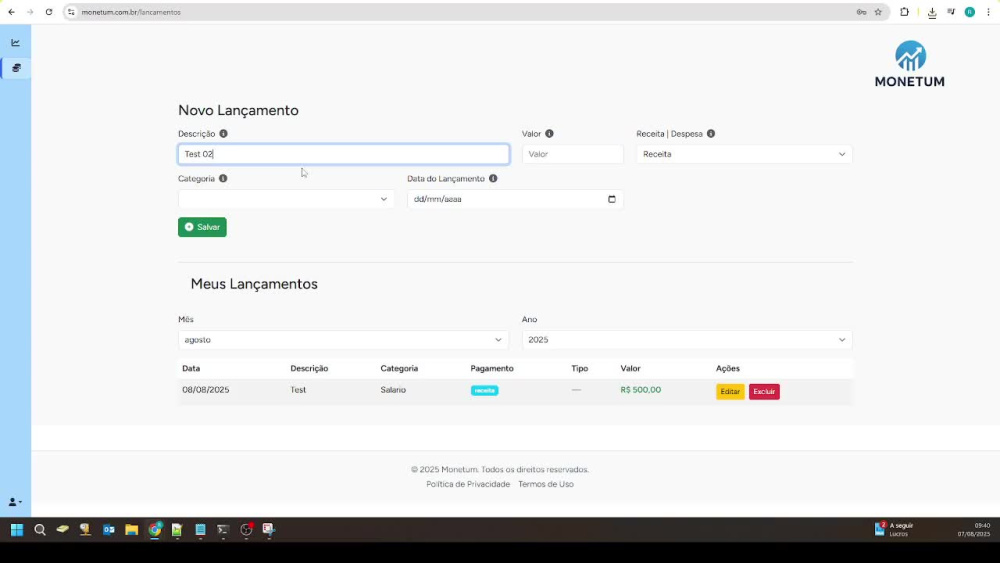Open the Mês dropdown showing agosto

tap(343, 340)
